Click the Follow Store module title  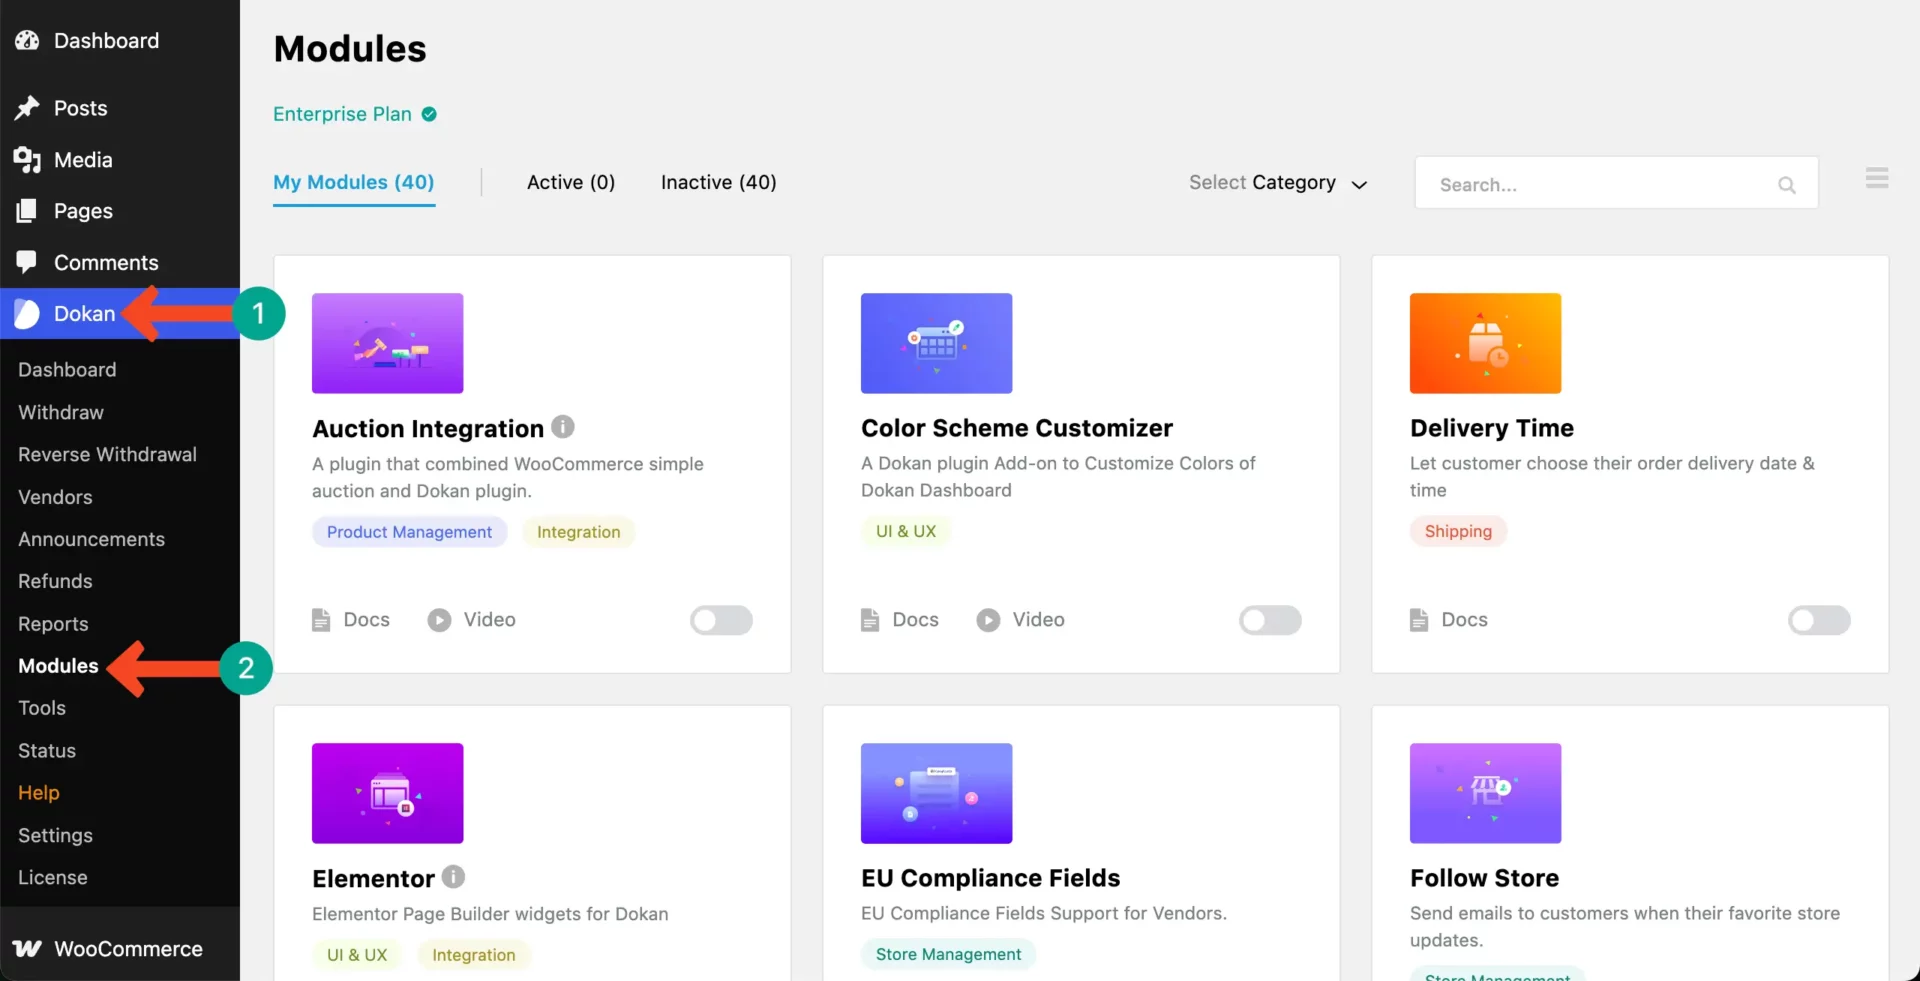1484,878
